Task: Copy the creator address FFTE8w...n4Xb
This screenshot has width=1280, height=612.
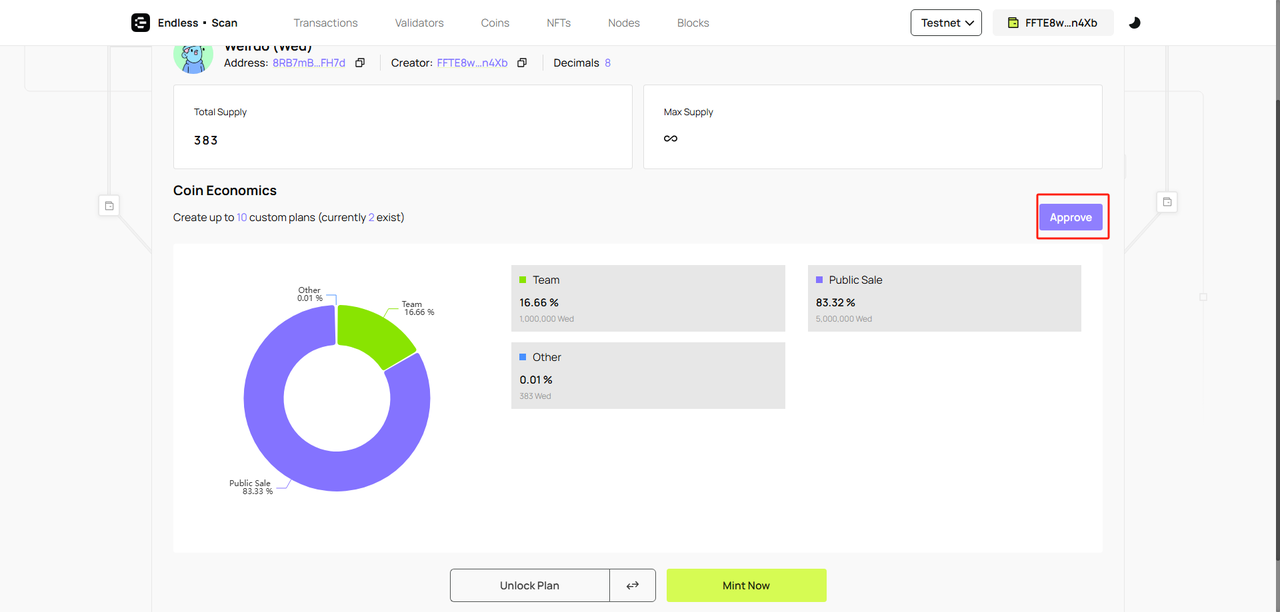Action: (x=522, y=63)
